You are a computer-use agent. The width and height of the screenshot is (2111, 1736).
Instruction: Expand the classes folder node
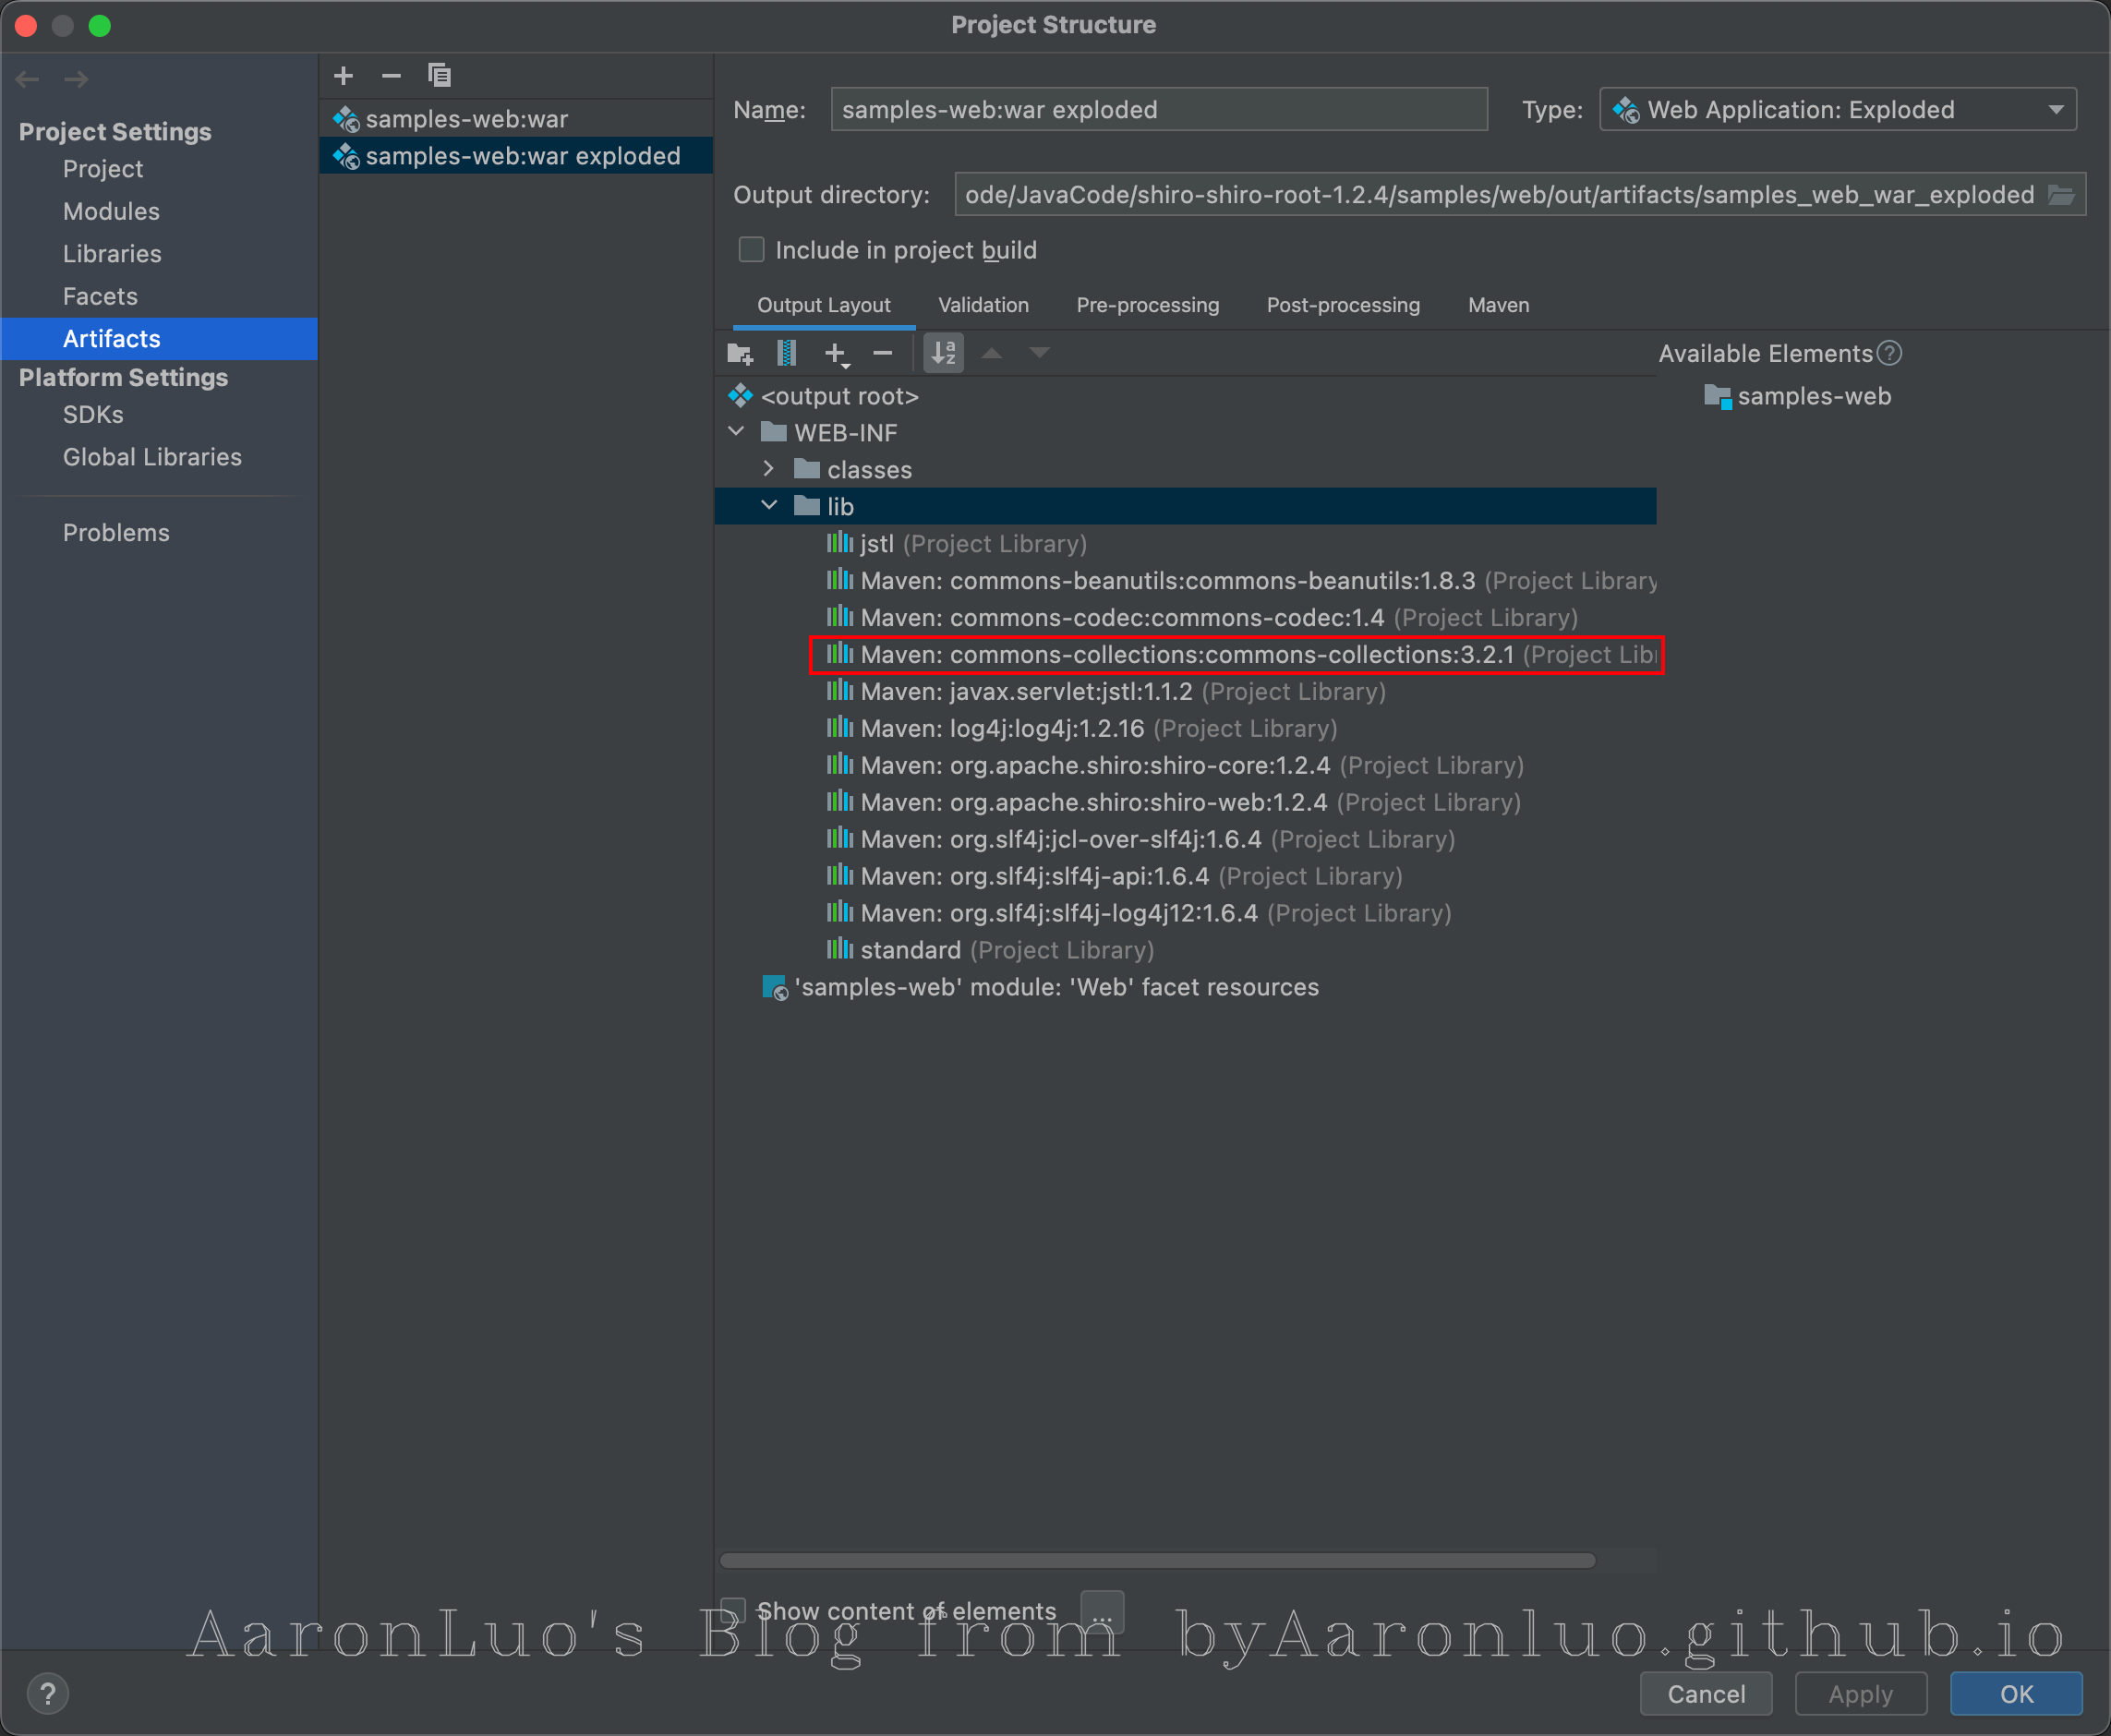[768, 469]
